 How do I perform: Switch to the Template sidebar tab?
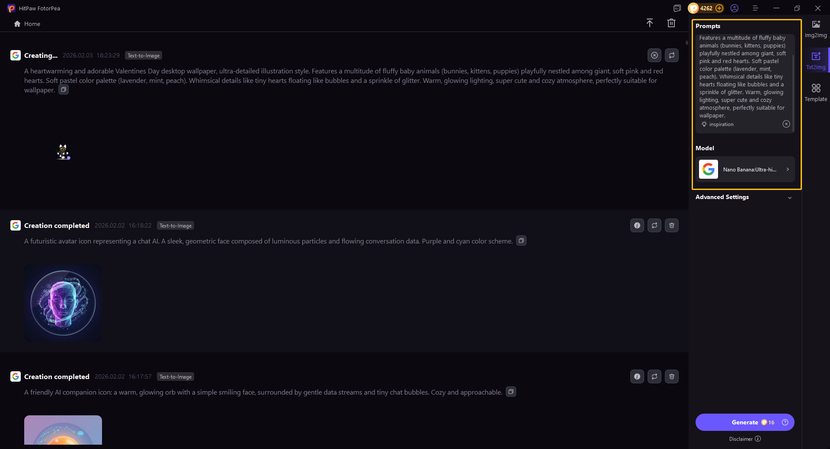coord(816,92)
